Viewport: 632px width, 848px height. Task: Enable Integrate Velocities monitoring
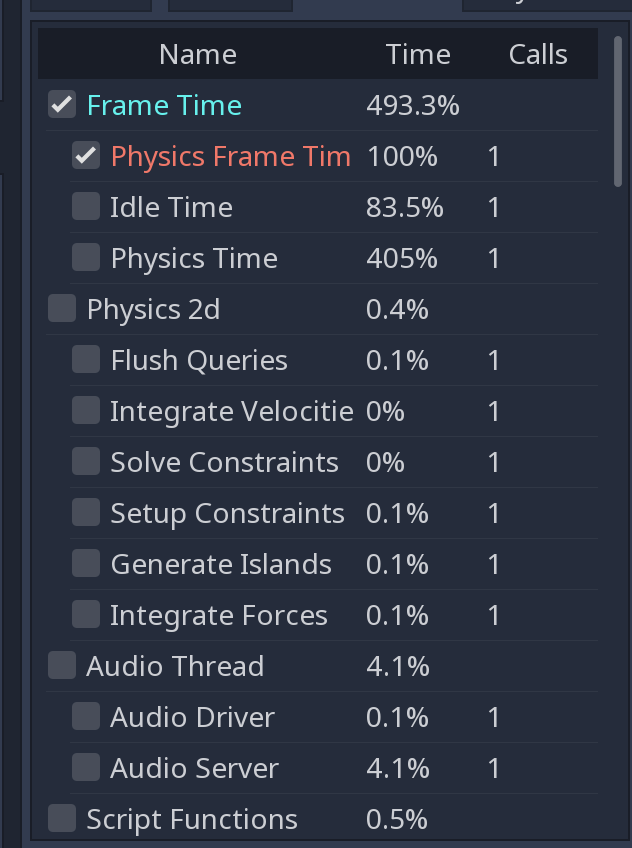point(85,410)
